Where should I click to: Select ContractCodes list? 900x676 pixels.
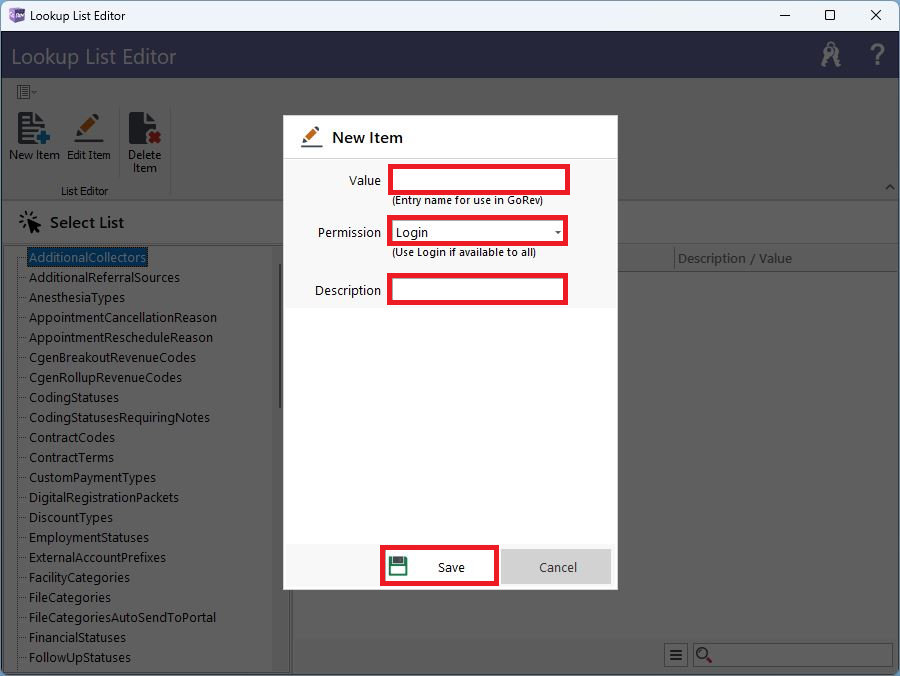(x=72, y=437)
